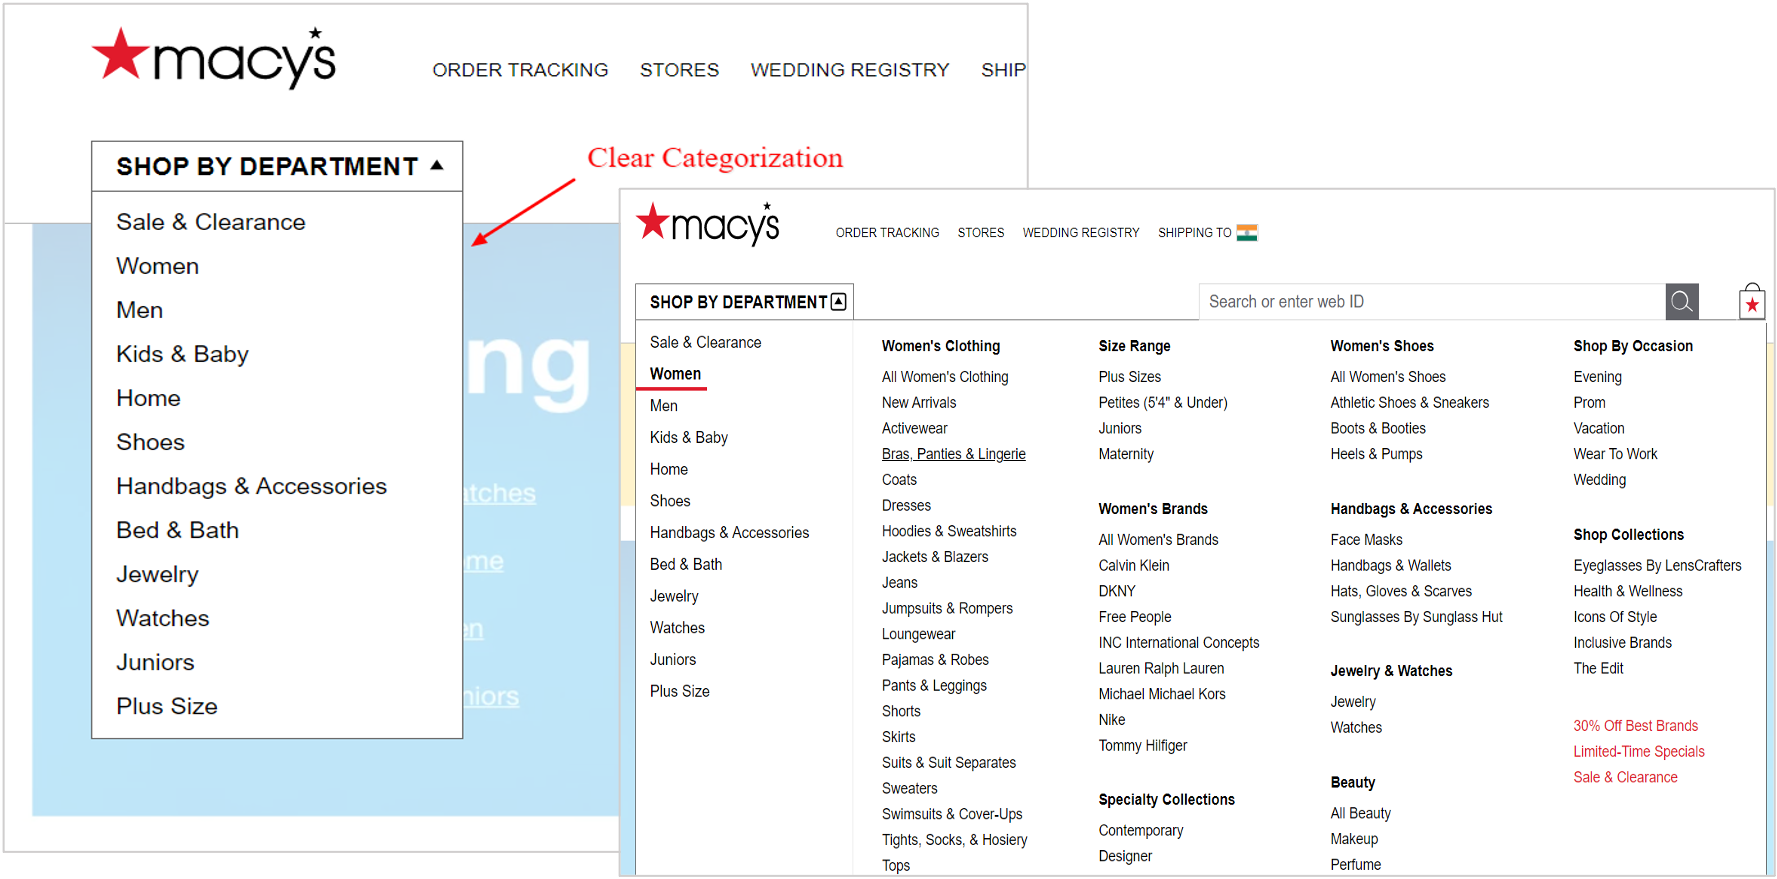Open Swimsuits & Cover-Ups link
1777x879 pixels.
click(x=952, y=814)
